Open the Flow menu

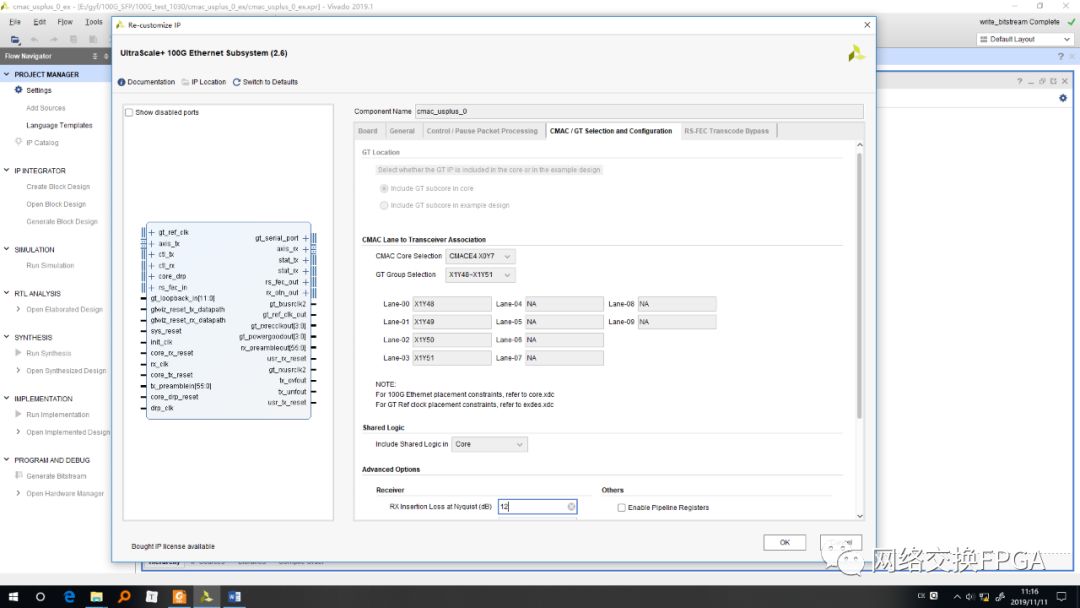65,22
